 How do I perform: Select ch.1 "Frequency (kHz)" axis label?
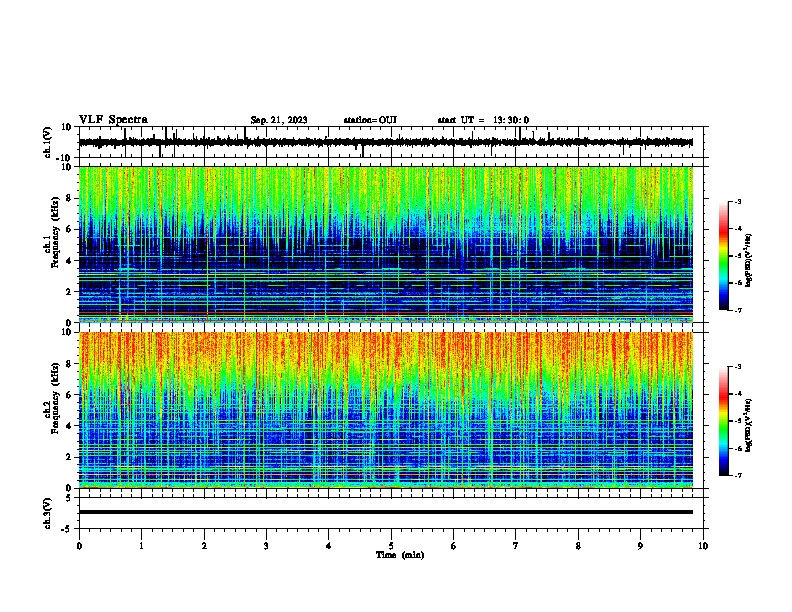pyautogui.click(x=55, y=232)
